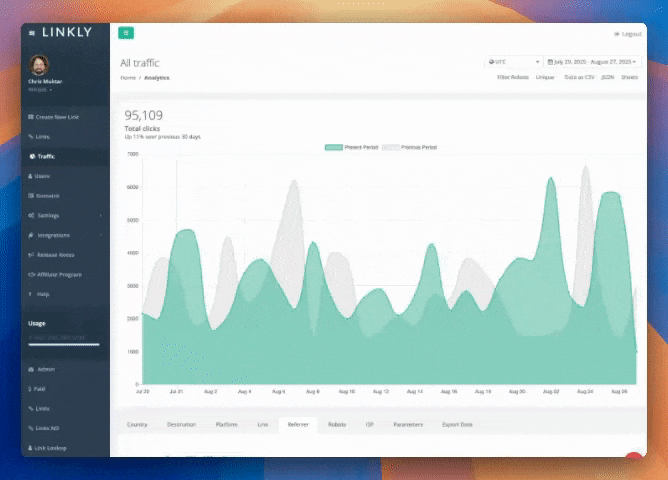The height and width of the screenshot is (480, 668).
Task: Open the Help section in sidebar
Action: (x=43, y=294)
